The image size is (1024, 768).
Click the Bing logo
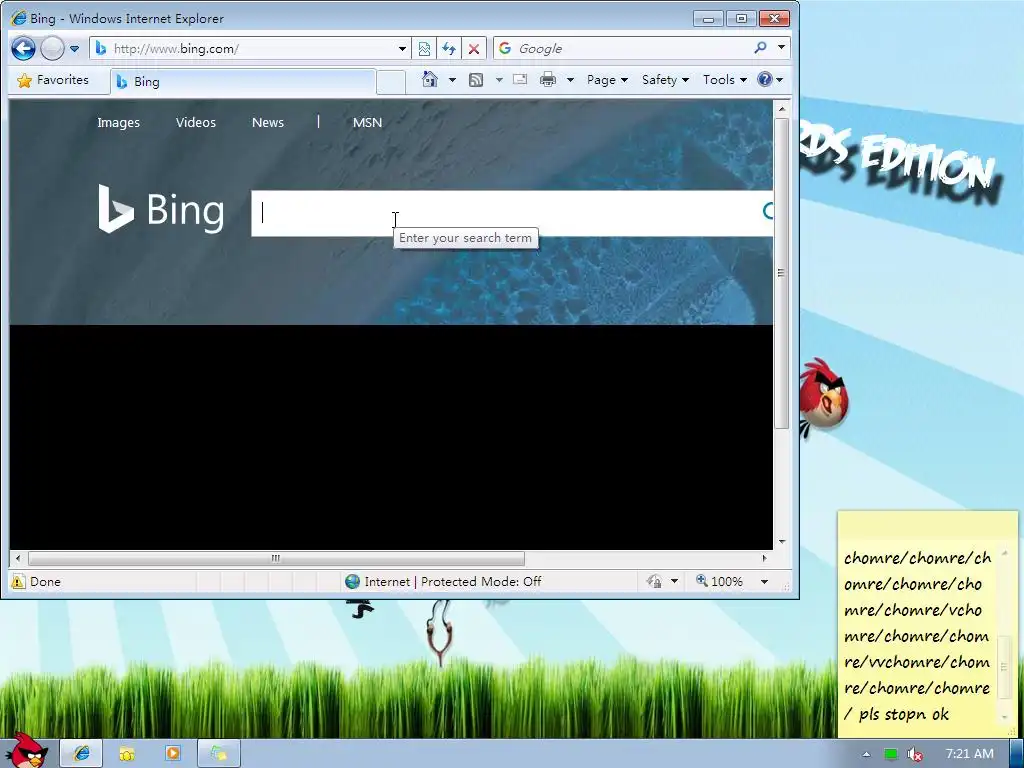tap(161, 209)
